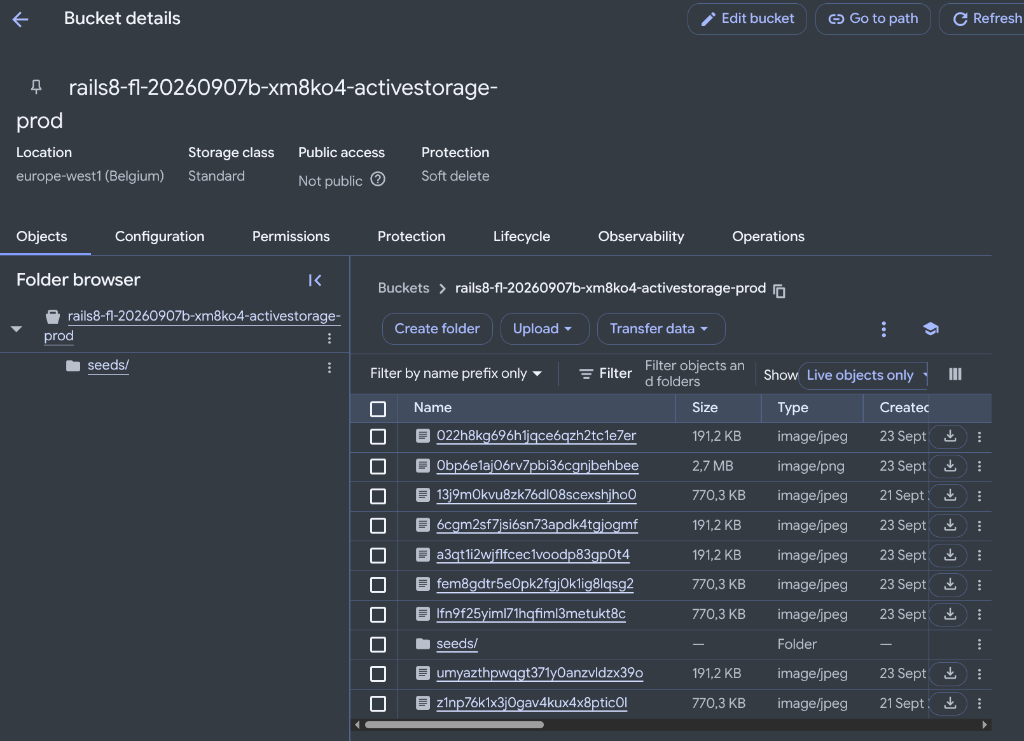This screenshot has height=741, width=1024.
Task: Click the Create folder button
Action: point(437,328)
